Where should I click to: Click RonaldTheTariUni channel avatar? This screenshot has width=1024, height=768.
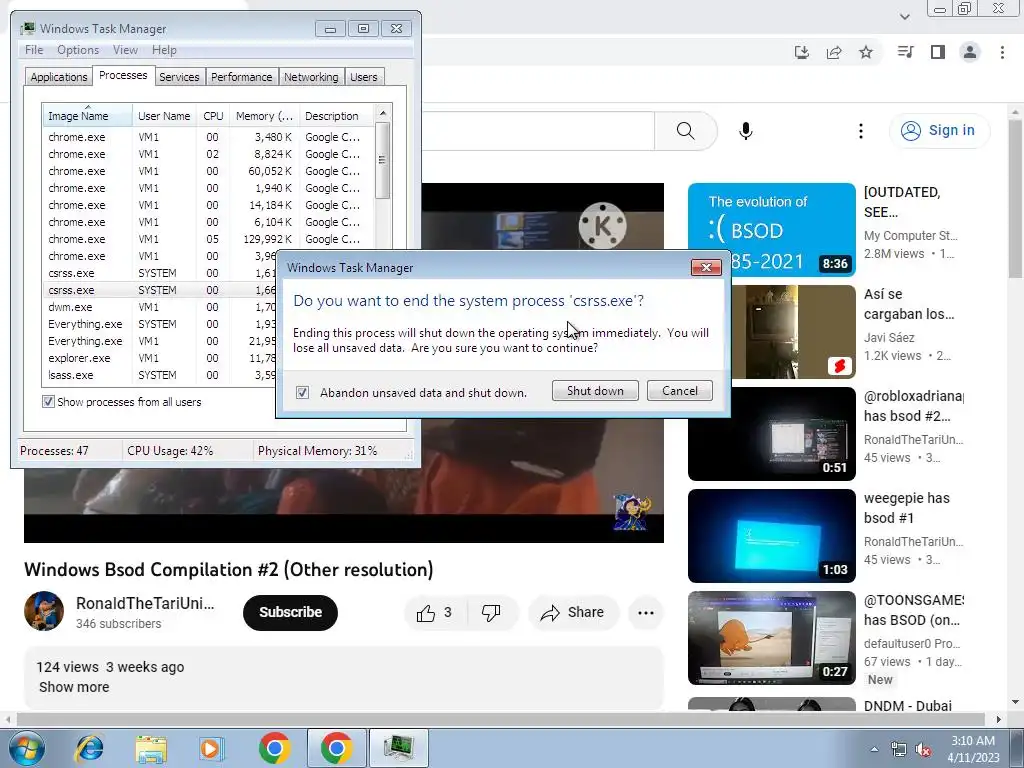(x=44, y=611)
